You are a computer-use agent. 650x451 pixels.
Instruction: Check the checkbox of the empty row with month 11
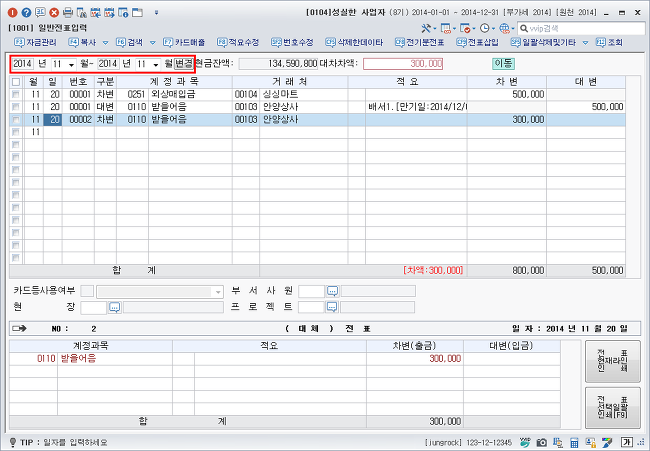point(16,132)
